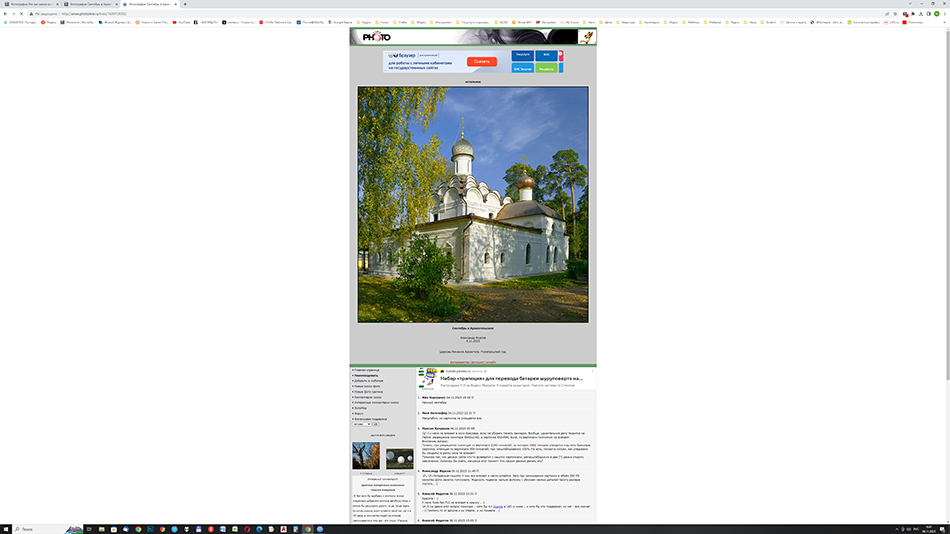Click the ad options three-dot icon
The image size is (950, 534).
[592, 371]
